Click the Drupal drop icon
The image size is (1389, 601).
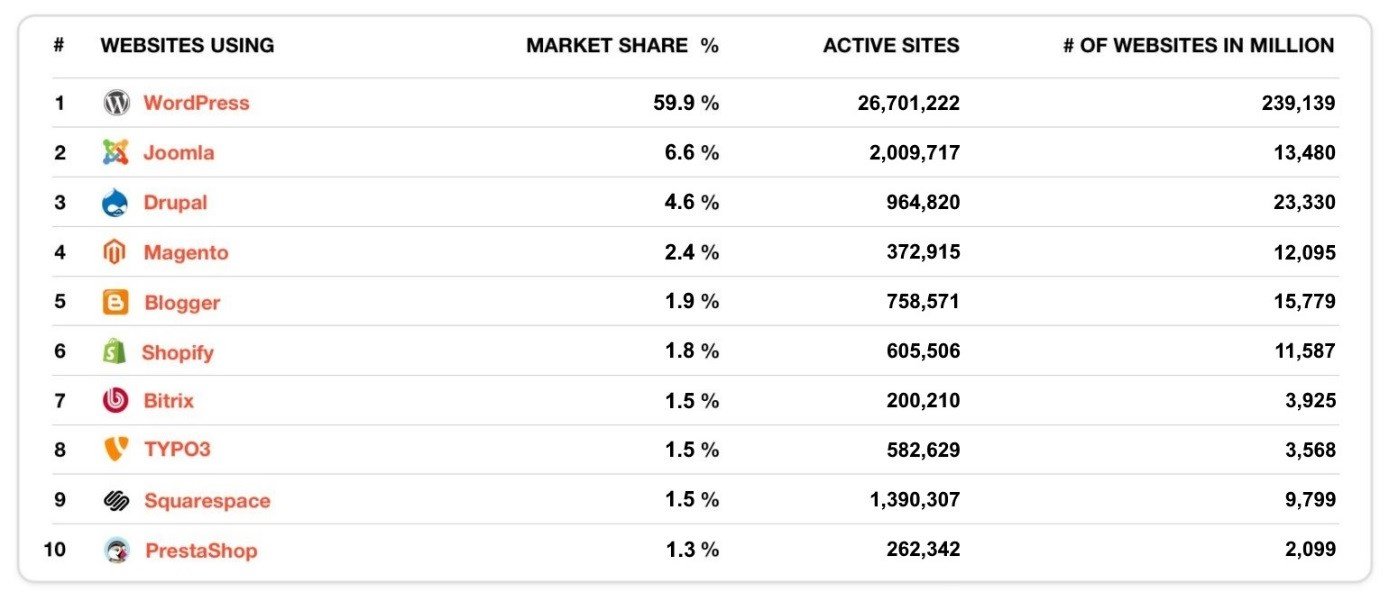(x=116, y=203)
